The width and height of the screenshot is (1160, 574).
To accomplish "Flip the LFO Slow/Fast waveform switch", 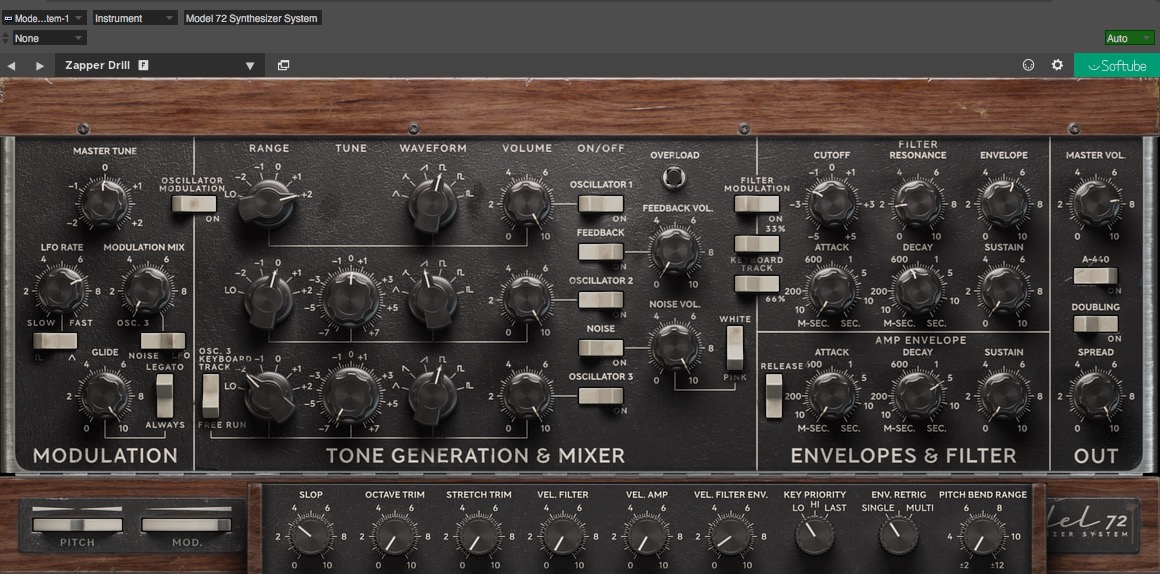I will pos(55,341).
